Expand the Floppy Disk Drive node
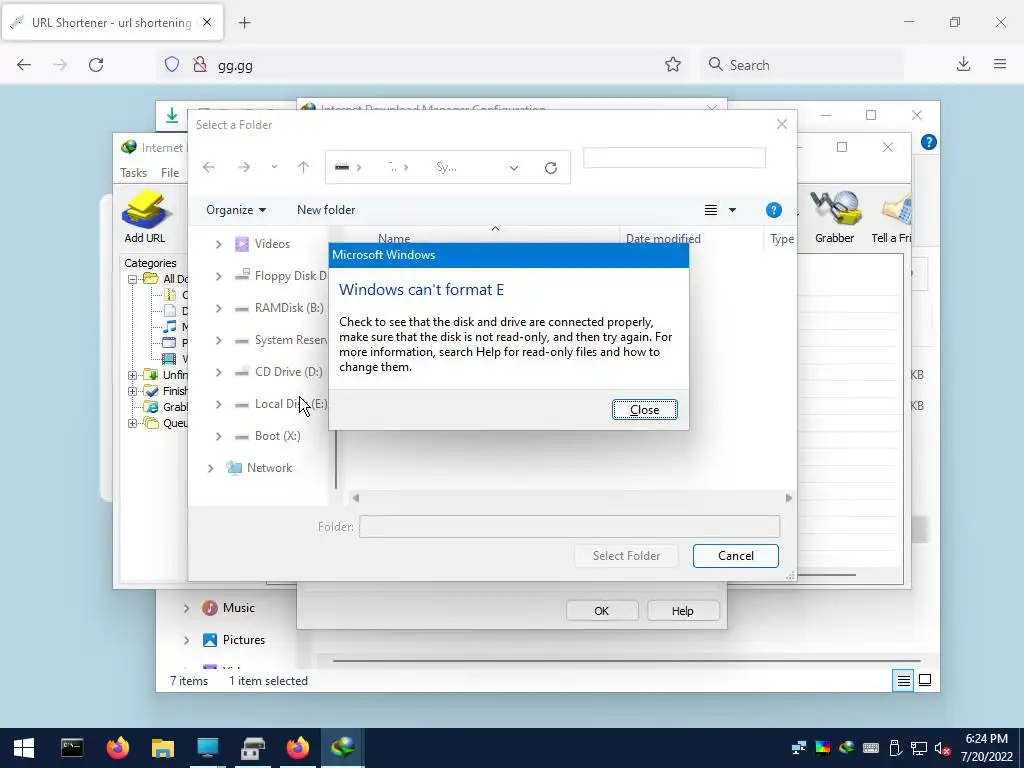This screenshot has height=768, width=1024. [x=219, y=276]
